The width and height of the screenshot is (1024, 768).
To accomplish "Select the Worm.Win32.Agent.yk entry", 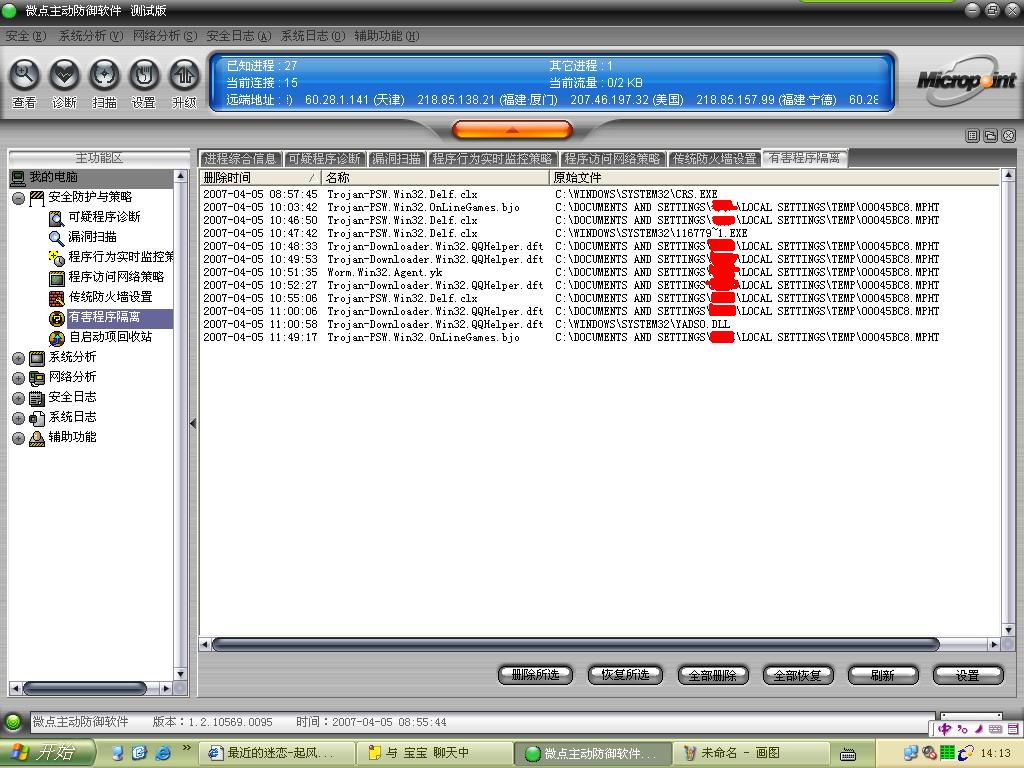I will coord(599,272).
